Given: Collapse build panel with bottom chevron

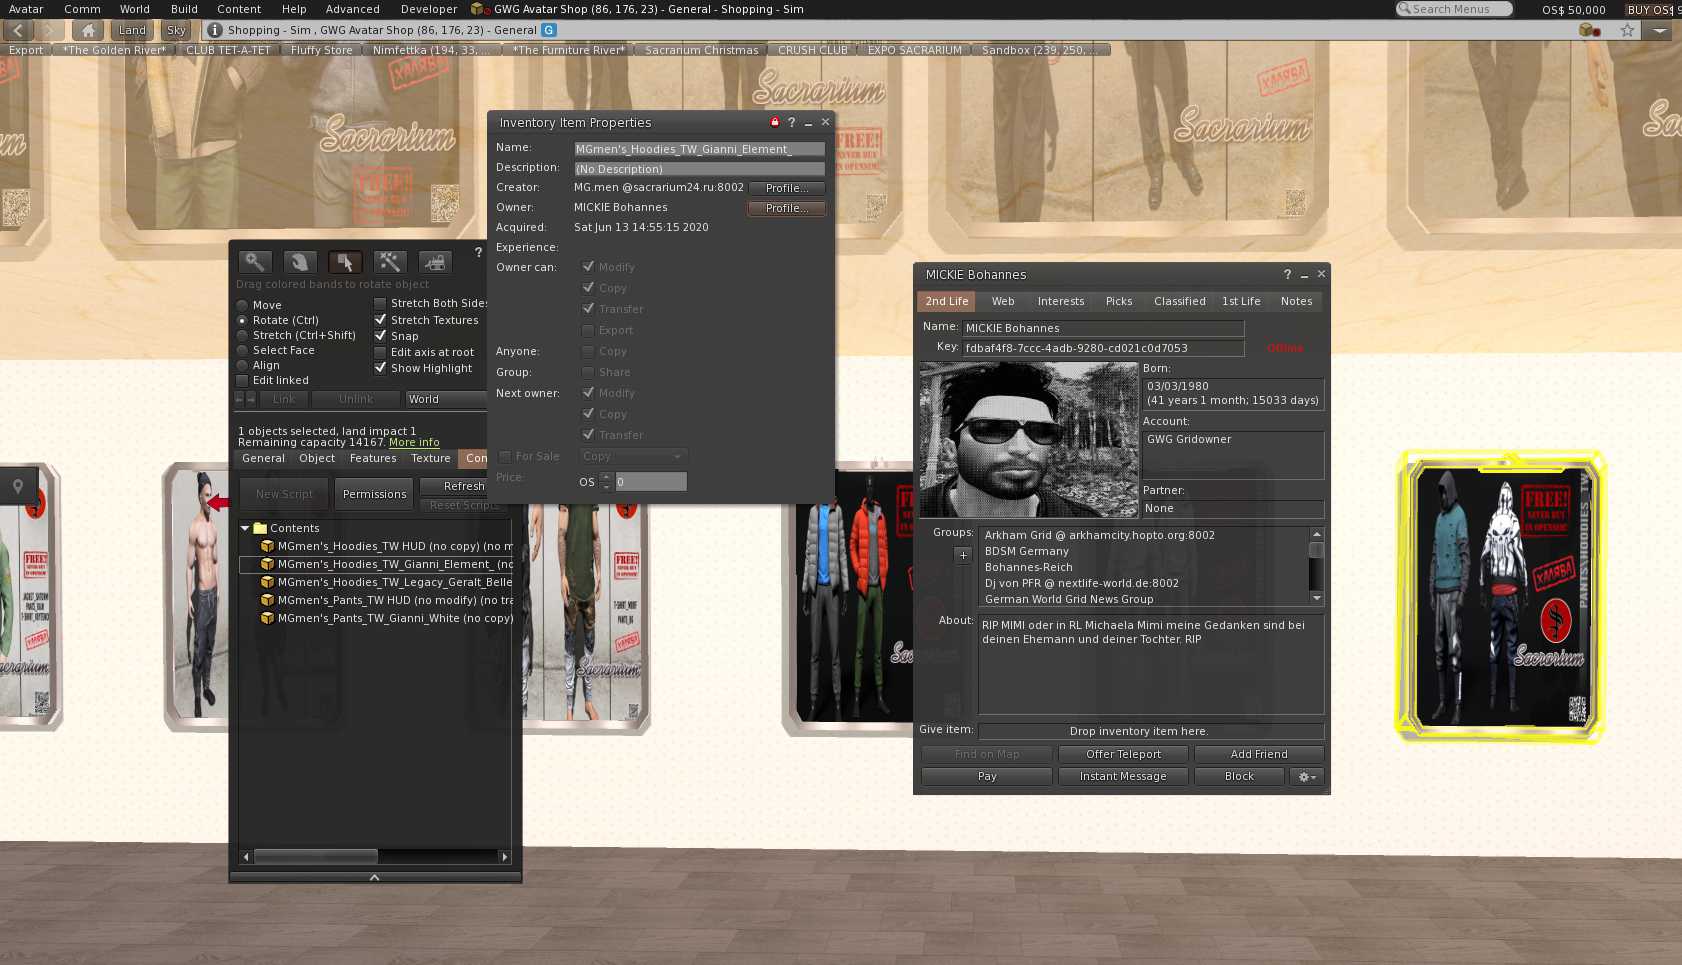Looking at the screenshot, I should pyautogui.click(x=375, y=877).
